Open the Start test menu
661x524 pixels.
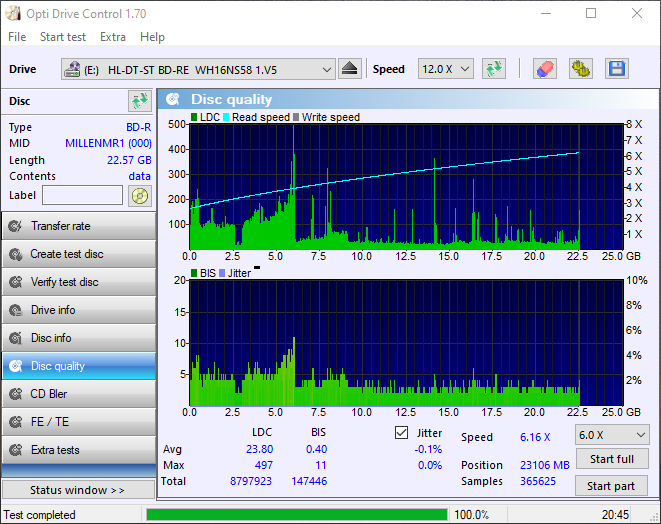pyautogui.click(x=63, y=37)
